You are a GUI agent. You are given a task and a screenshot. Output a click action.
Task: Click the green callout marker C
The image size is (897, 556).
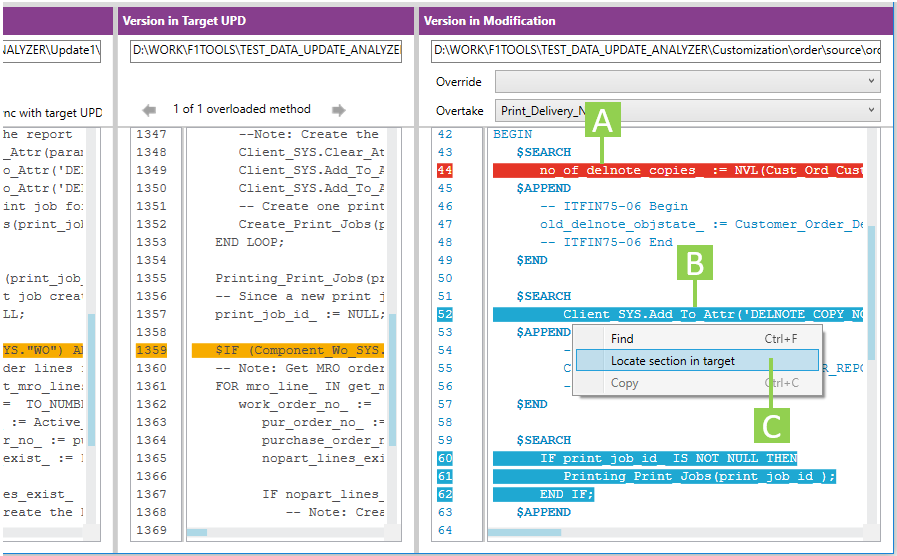point(771,427)
